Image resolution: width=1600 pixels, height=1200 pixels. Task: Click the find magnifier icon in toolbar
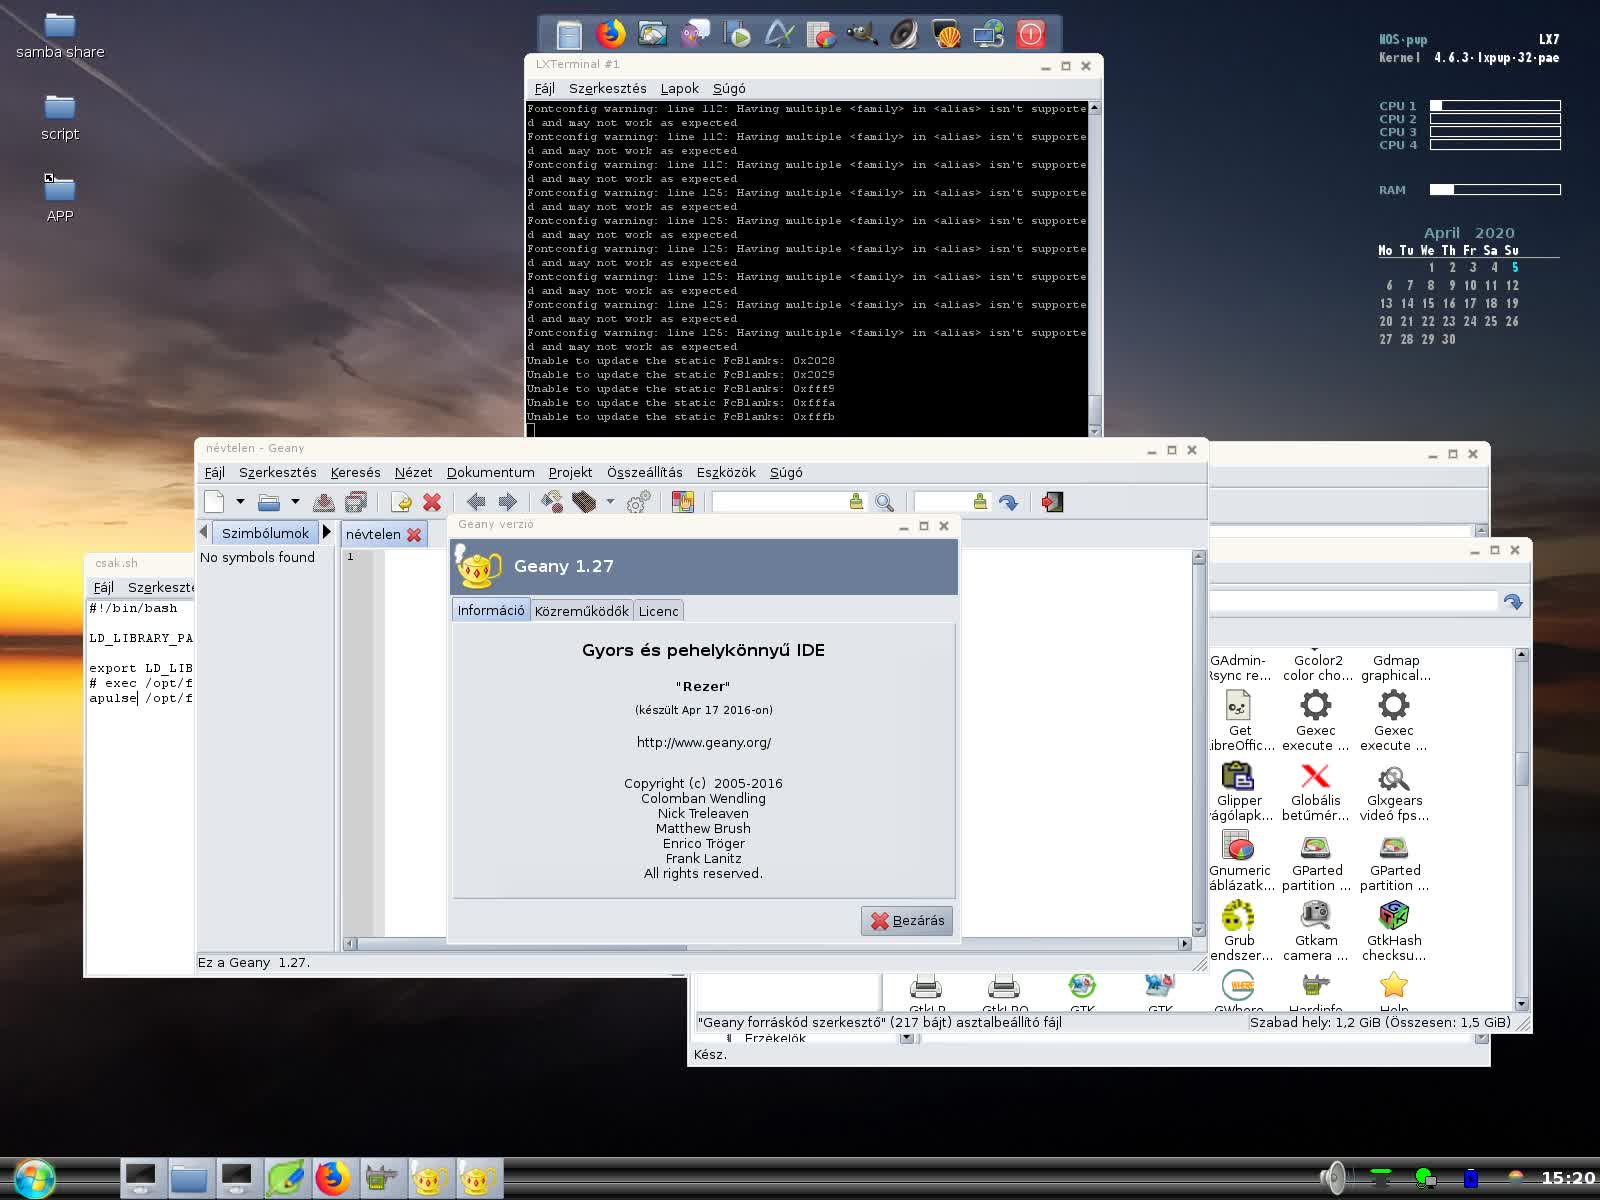tap(884, 502)
